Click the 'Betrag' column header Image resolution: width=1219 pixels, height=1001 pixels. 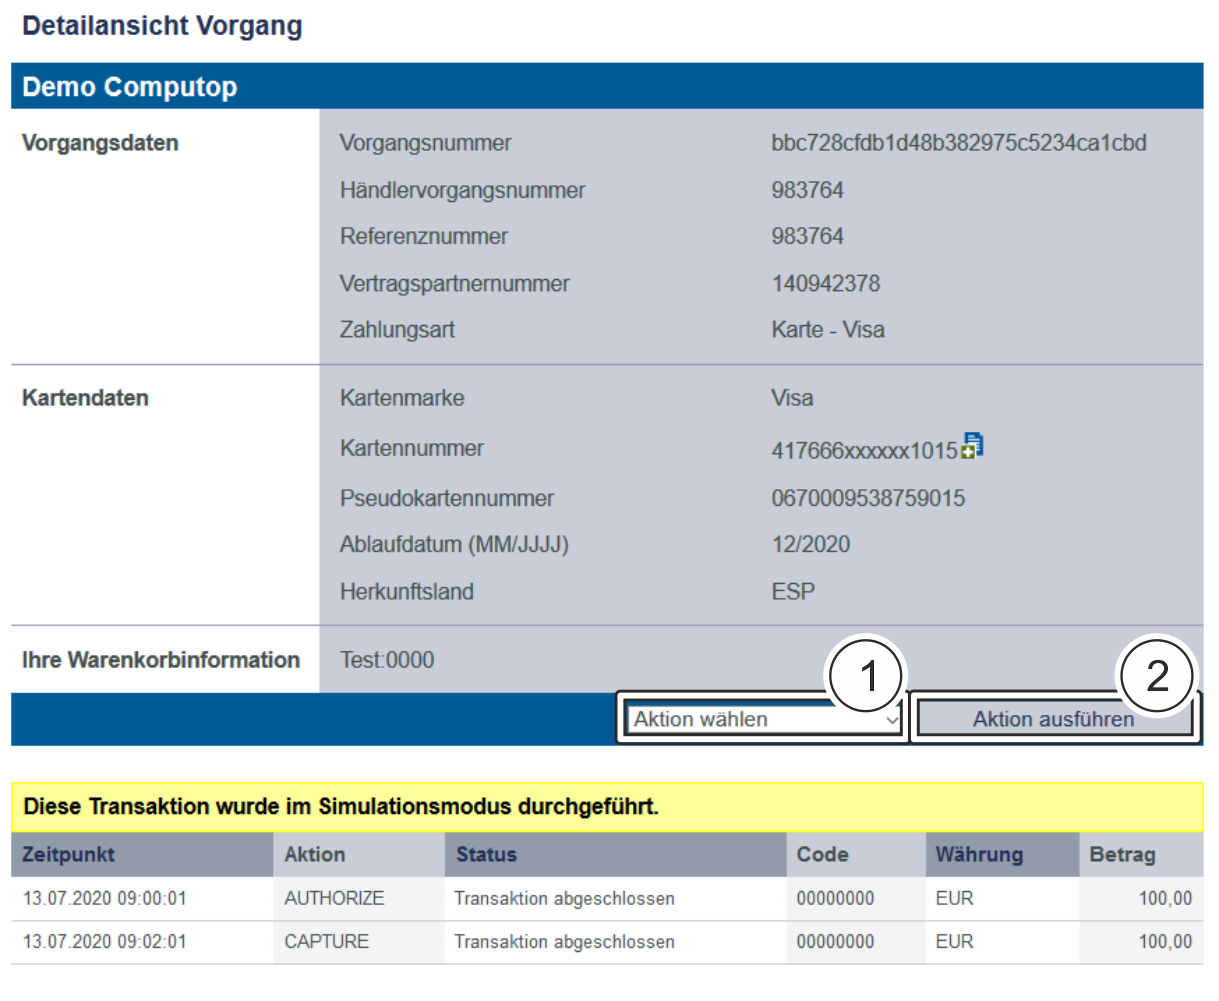click(1122, 855)
